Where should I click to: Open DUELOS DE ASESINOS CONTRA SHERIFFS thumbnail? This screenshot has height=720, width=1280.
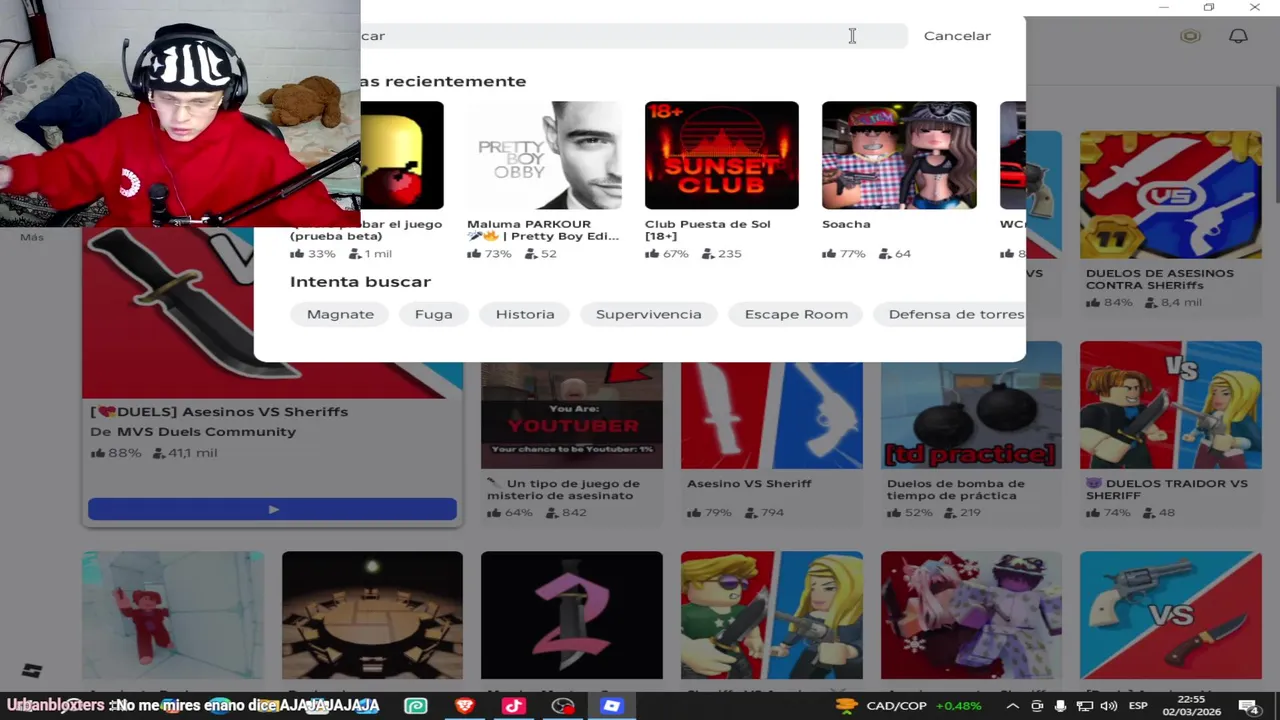(1171, 195)
